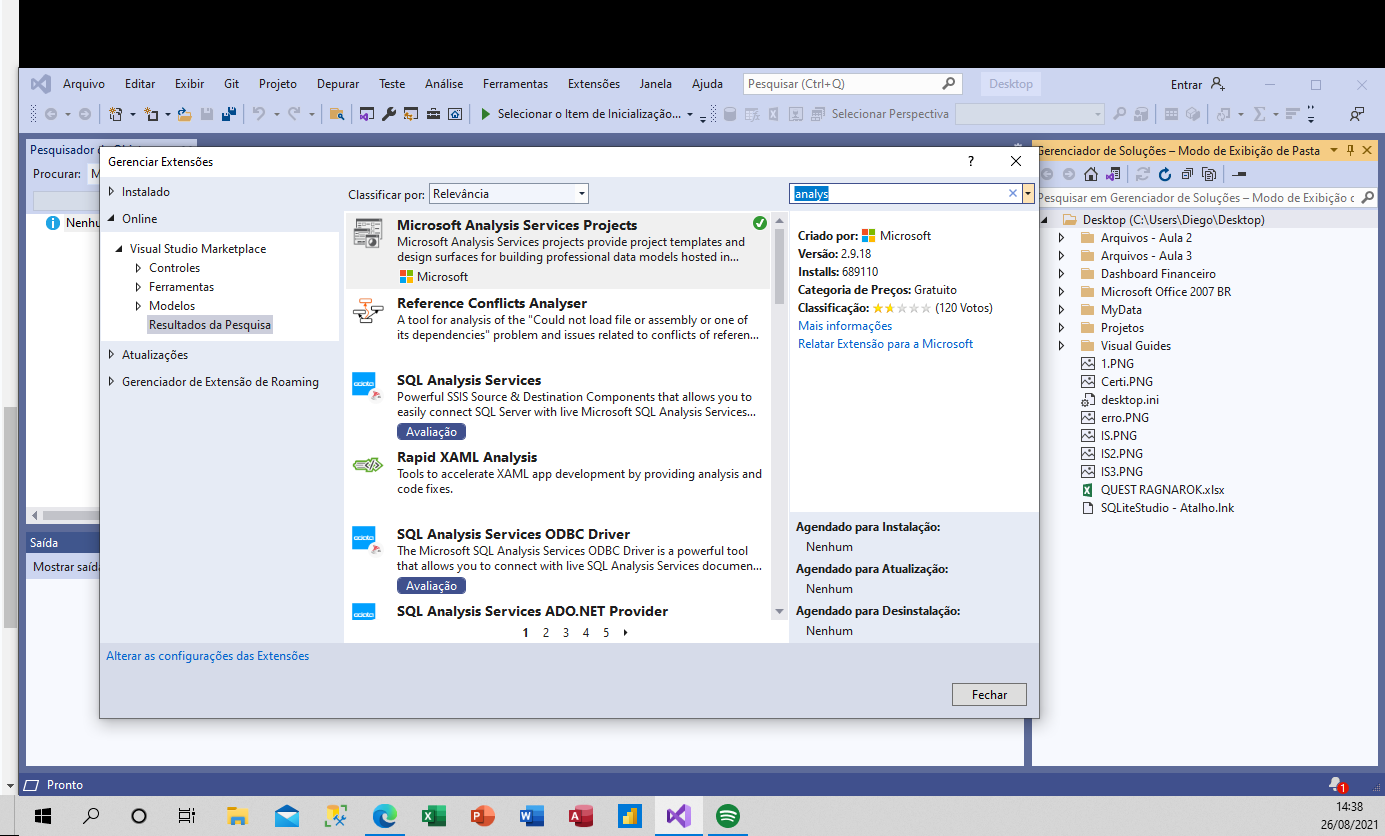Open the Depurar menu

click(338, 84)
